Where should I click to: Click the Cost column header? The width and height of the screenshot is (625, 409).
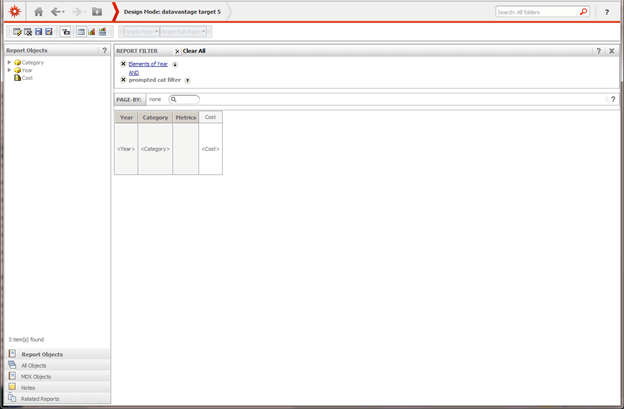pos(210,117)
